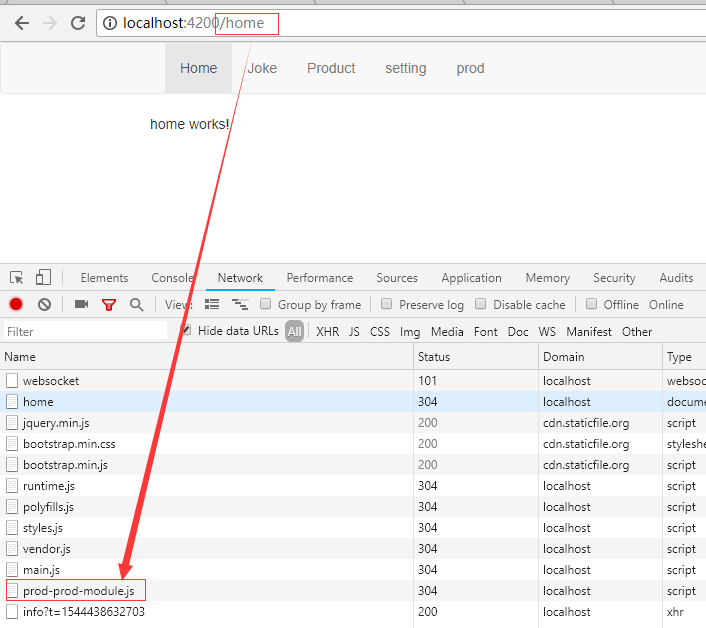This screenshot has width=706, height=628.
Task: Check the Disable cache option
Action: tap(481, 304)
